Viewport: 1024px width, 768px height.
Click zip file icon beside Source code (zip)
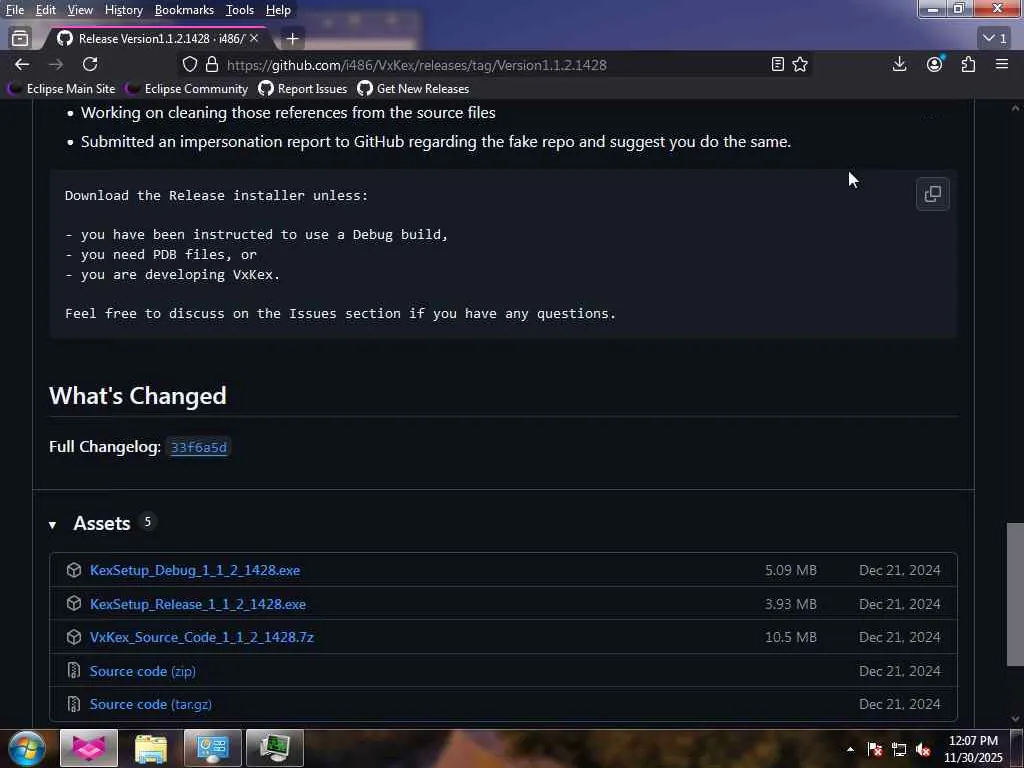tap(74, 671)
